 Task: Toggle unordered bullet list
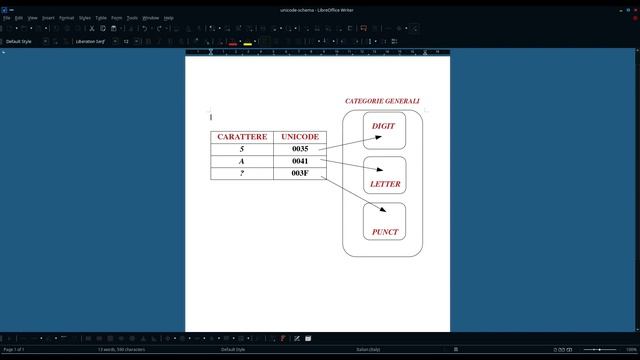[312, 41]
